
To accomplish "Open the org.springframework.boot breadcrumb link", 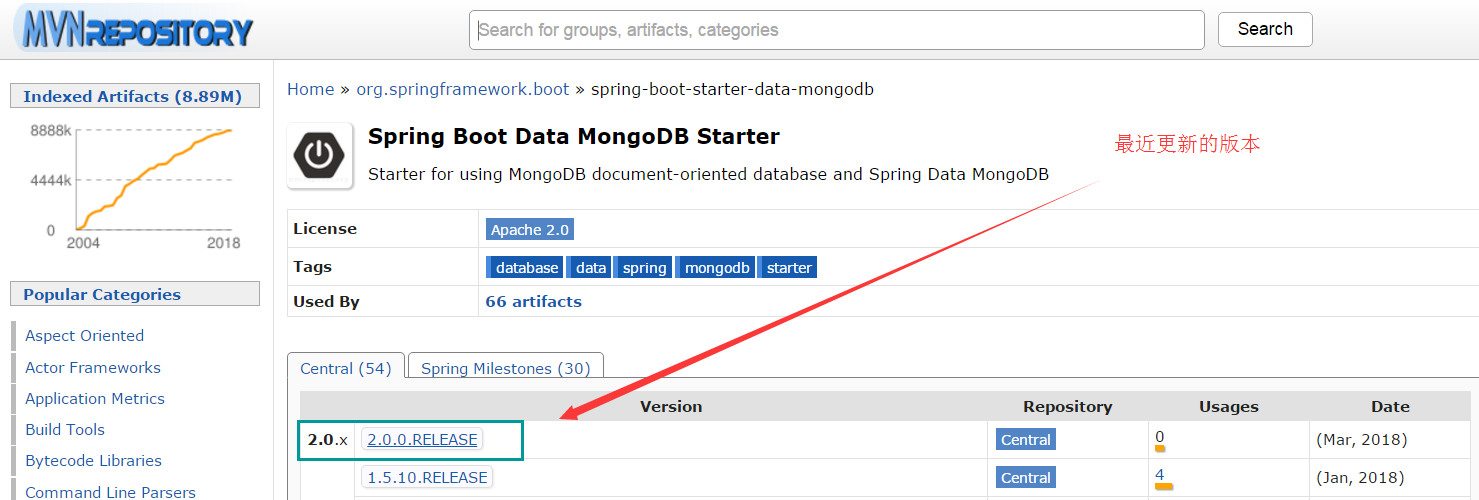I will [x=462, y=89].
